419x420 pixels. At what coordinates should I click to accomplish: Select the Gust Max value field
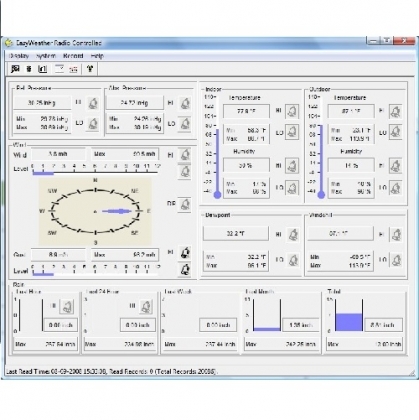pyautogui.click(x=125, y=255)
